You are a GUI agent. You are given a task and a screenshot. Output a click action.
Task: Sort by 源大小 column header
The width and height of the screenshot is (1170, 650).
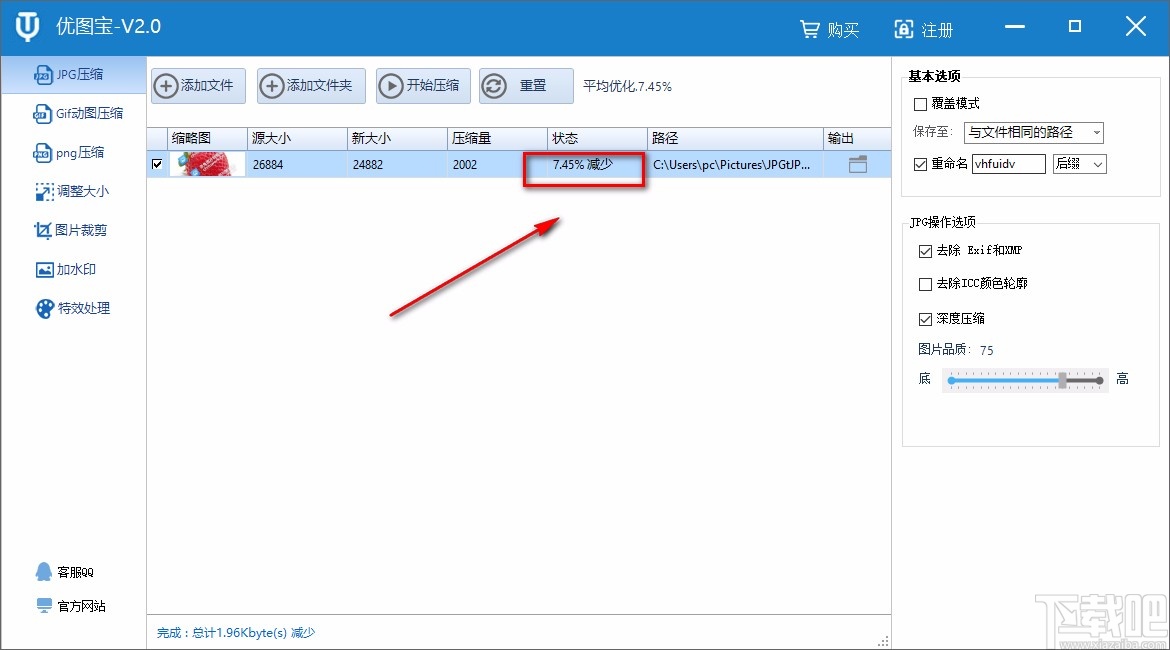297,139
